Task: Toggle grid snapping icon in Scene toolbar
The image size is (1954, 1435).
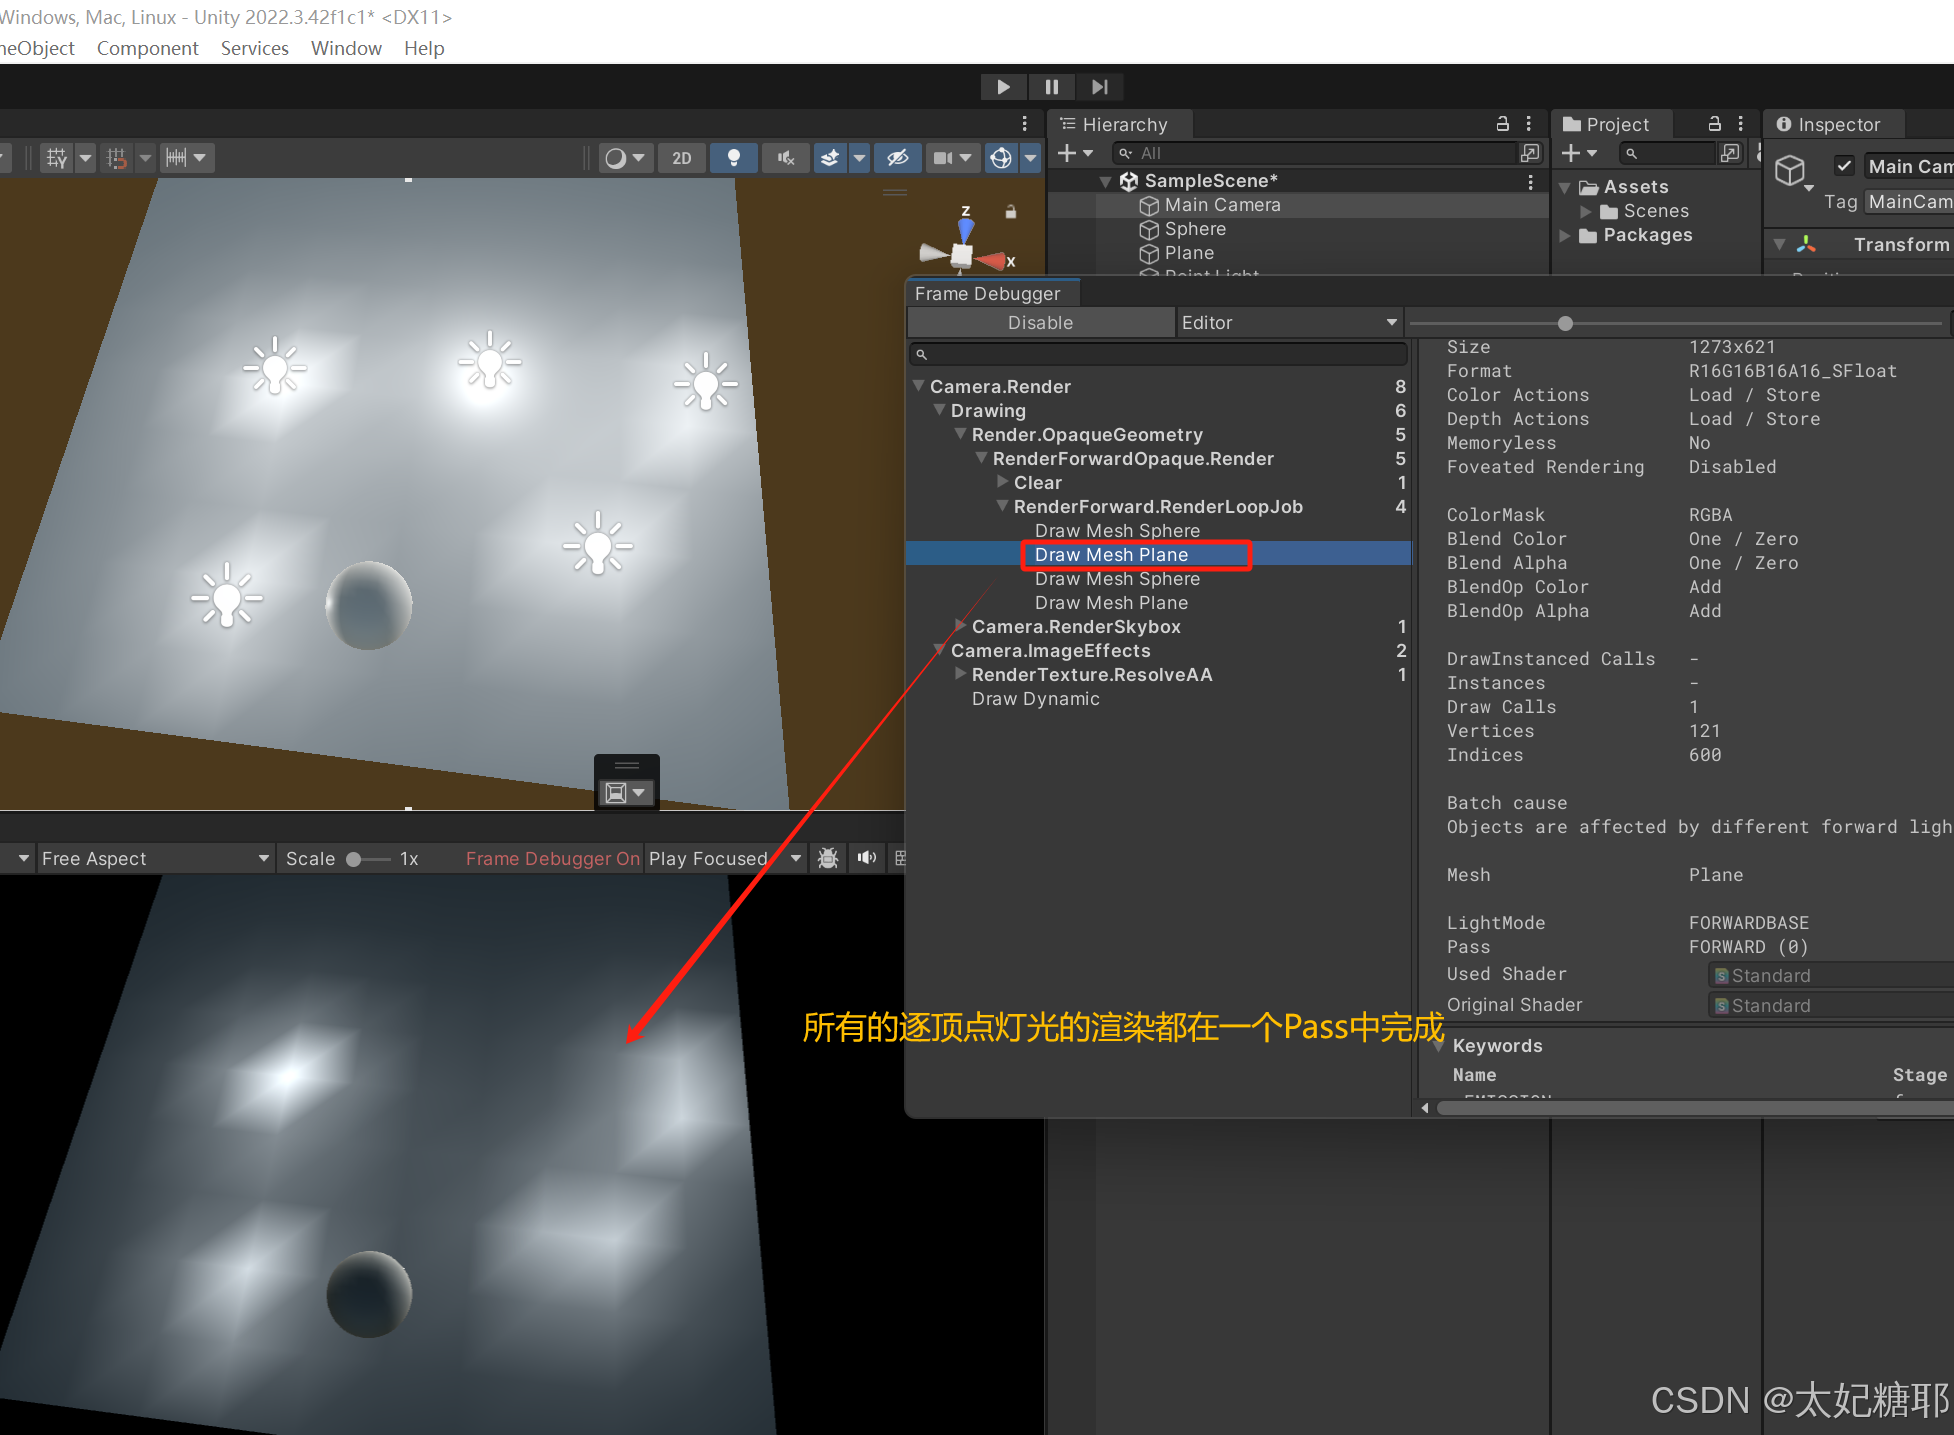Action: pyautogui.click(x=57, y=158)
